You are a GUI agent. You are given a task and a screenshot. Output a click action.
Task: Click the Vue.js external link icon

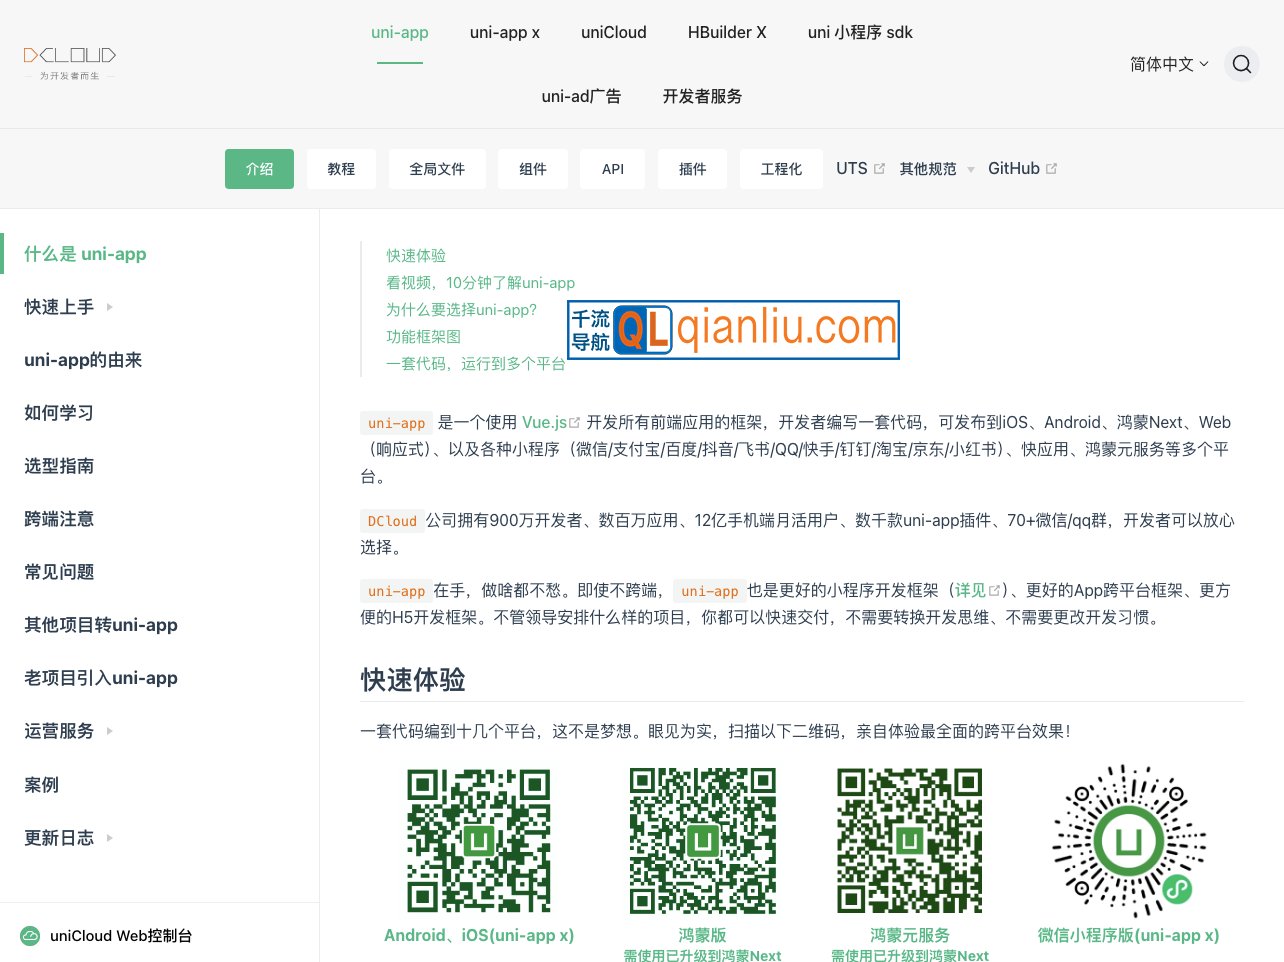[x=574, y=421]
